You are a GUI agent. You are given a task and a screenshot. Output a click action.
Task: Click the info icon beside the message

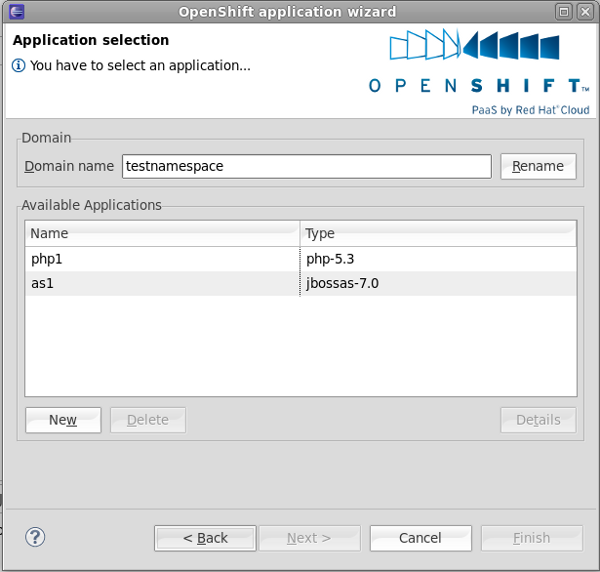click(x=18, y=65)
